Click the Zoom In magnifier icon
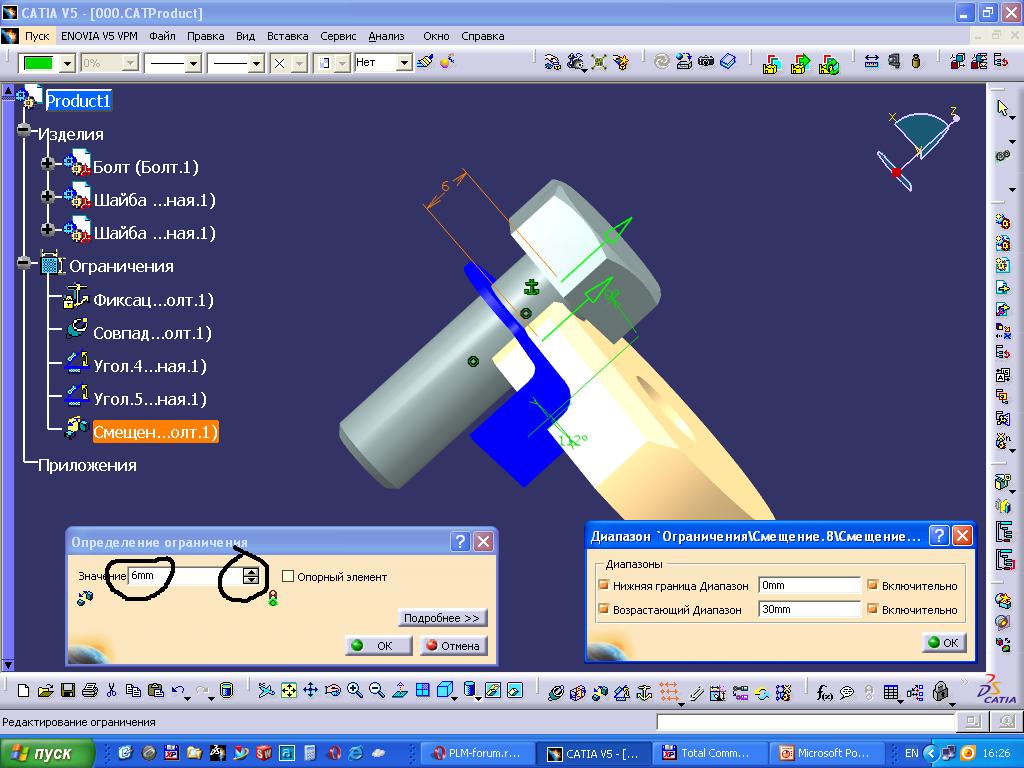1024x768 pixels. coord(355,690)
